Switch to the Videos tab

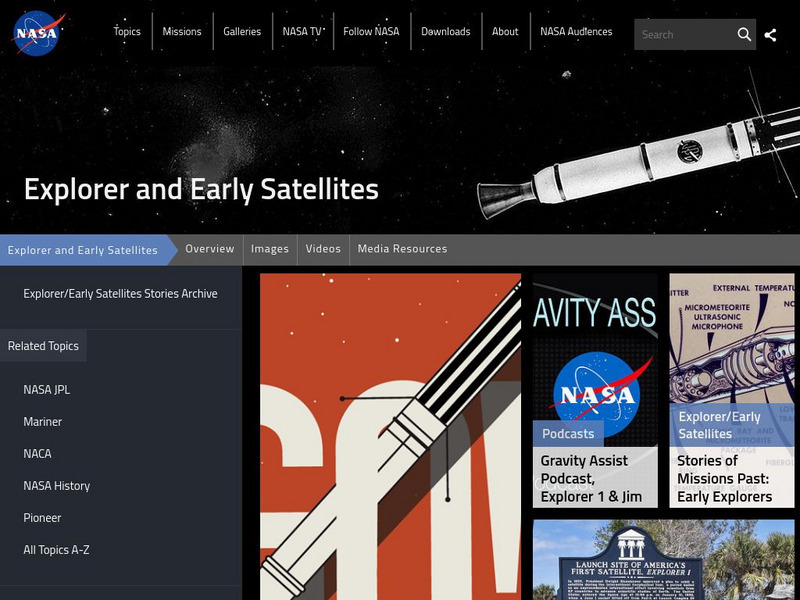tap(323, 248)
